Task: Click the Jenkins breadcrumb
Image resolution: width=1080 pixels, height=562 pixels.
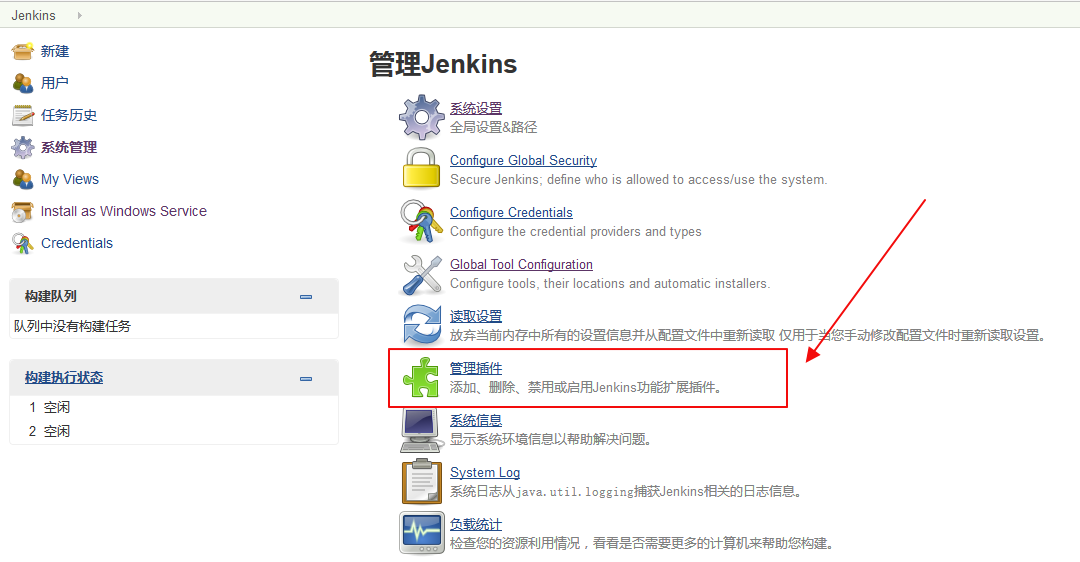Action: [x=33, y=15]
